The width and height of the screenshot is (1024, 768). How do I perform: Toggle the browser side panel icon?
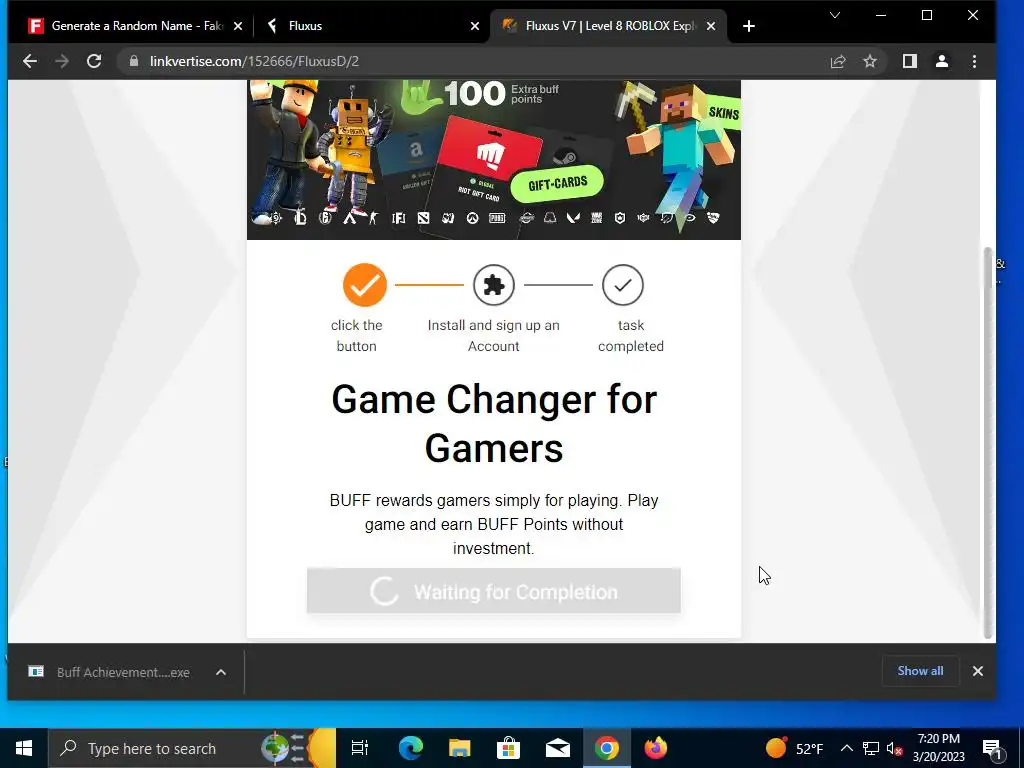[x=910, y=61]
